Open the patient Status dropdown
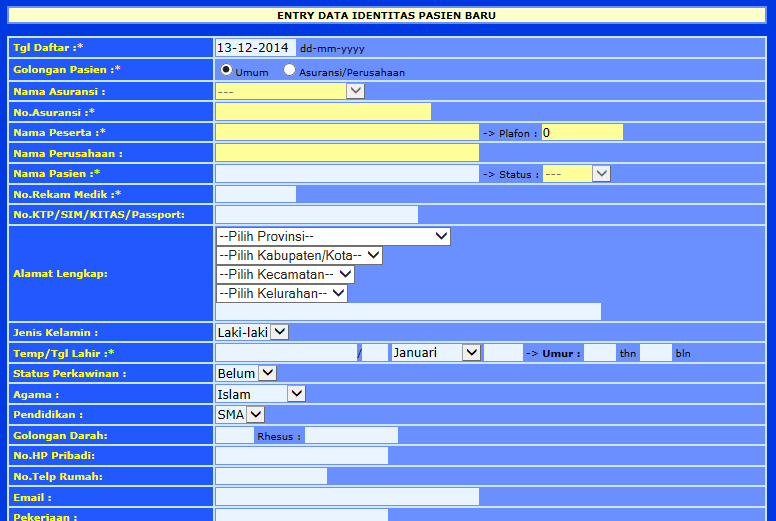Screen dimensions: 776x521 [577, 174]
